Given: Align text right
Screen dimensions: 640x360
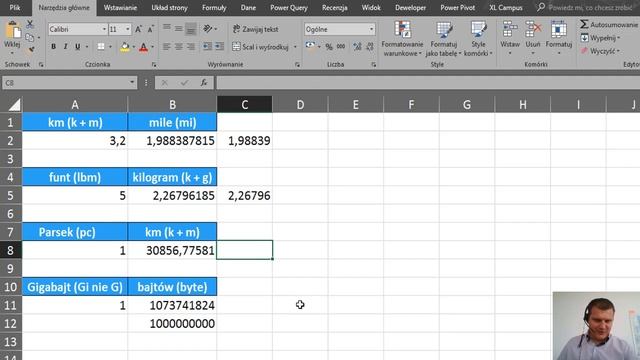Looking at the screenshot, I should point(190,47).
